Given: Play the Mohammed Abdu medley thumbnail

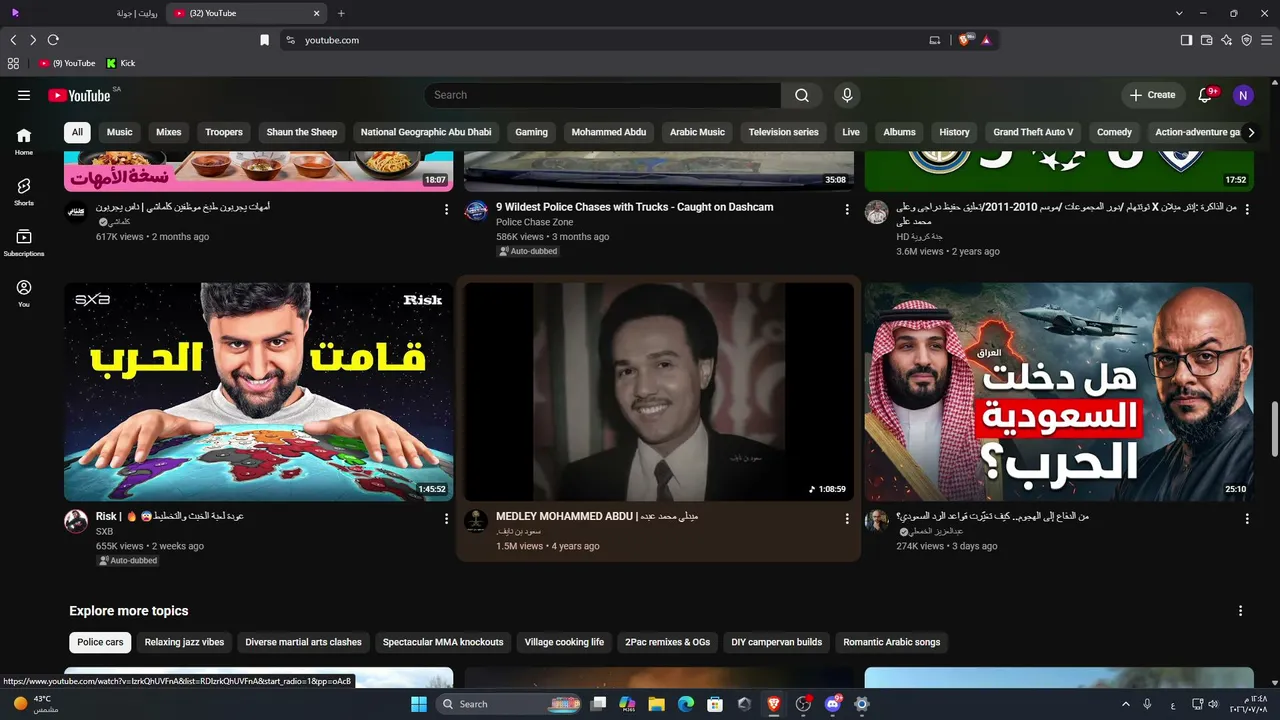Looking at the screenshot, I should tap(659, 391).
